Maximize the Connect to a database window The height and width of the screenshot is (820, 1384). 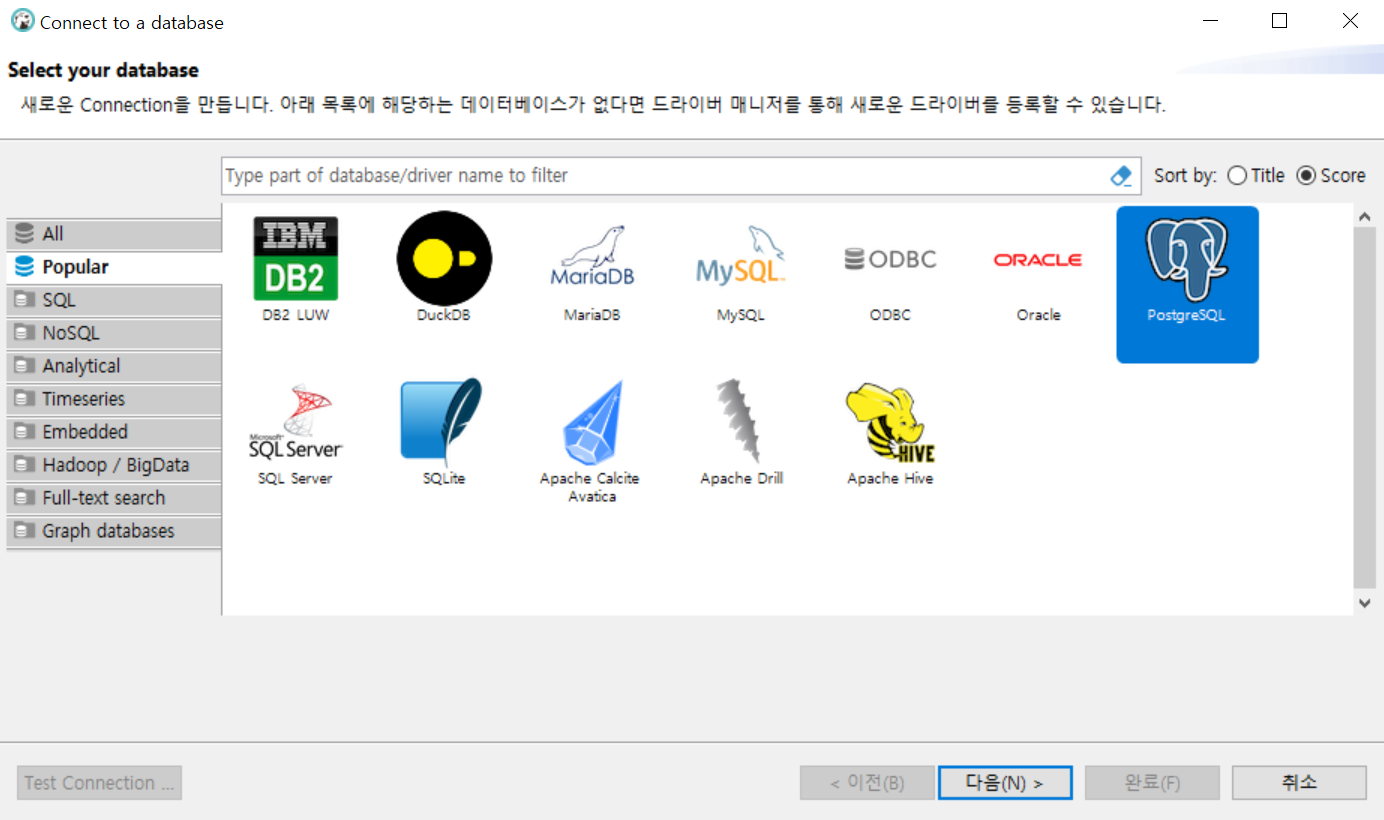[1279, 21]
